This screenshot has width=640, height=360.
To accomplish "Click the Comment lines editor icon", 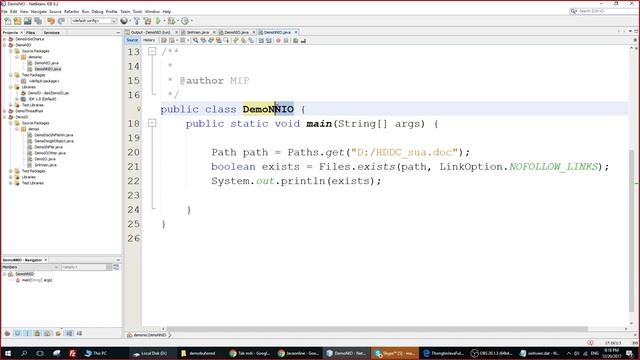I will coord(295,40).
